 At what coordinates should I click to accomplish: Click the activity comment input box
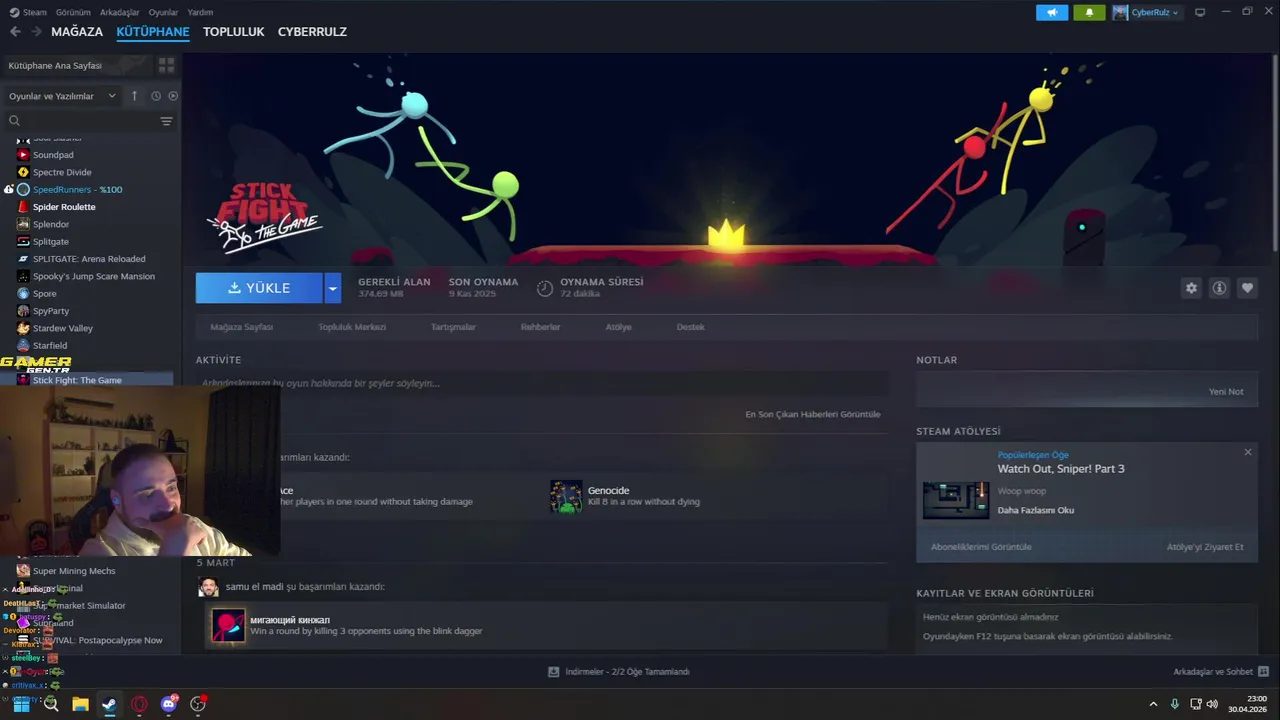click(542, 383)
